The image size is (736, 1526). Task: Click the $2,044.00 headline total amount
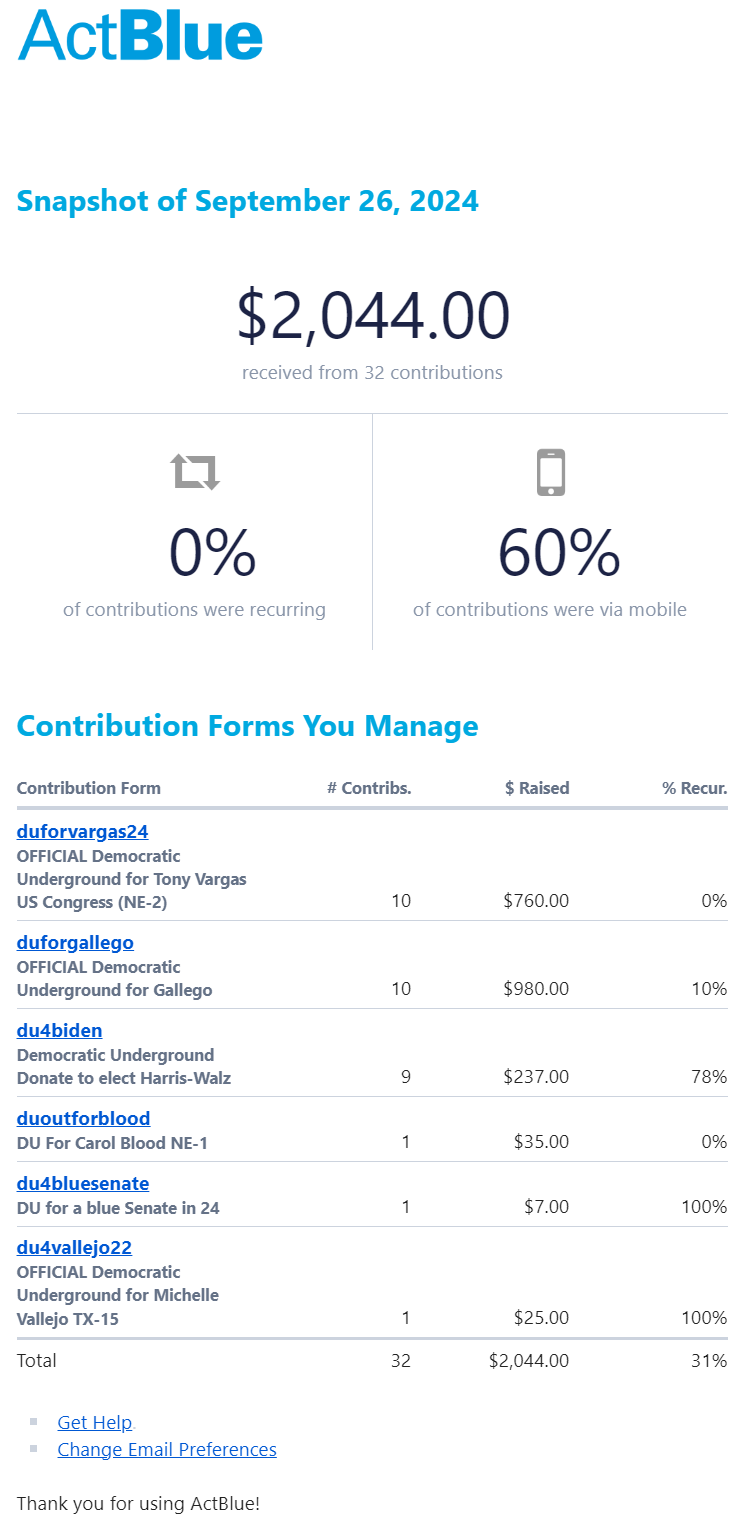373,316
